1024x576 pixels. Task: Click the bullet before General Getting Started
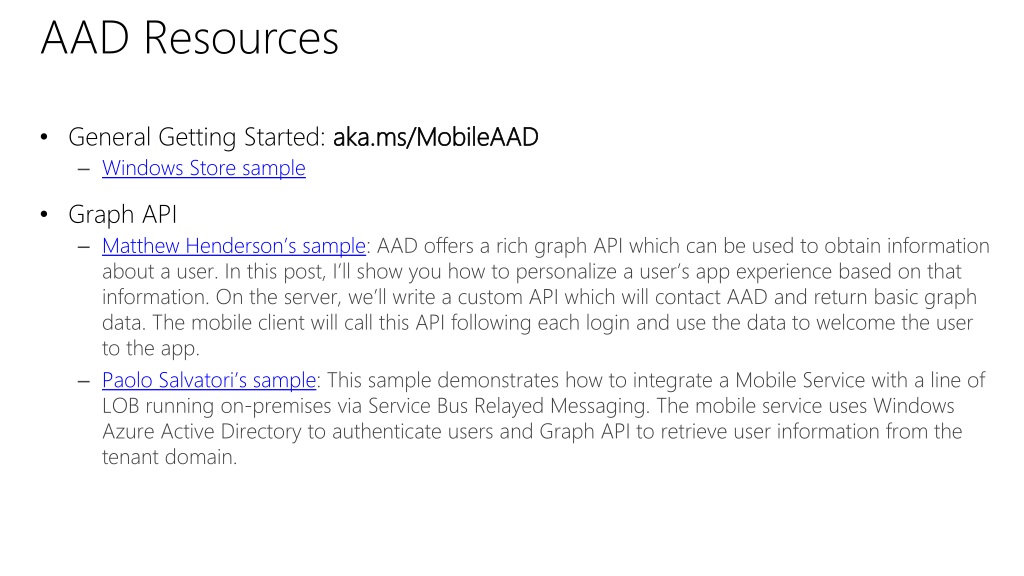pyautogui.click(x=44, y=137)
